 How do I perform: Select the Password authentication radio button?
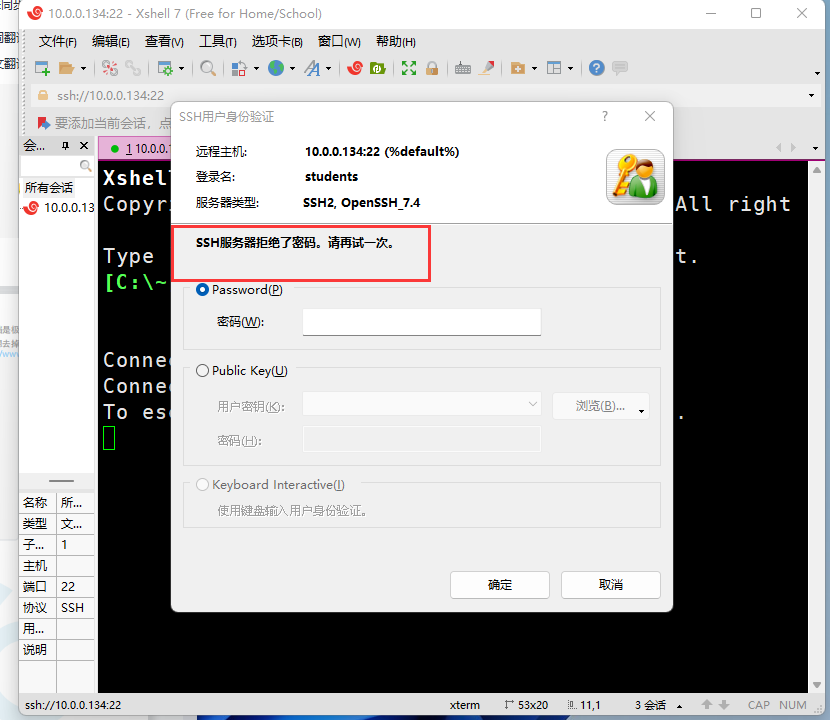[x=202, y=289]
